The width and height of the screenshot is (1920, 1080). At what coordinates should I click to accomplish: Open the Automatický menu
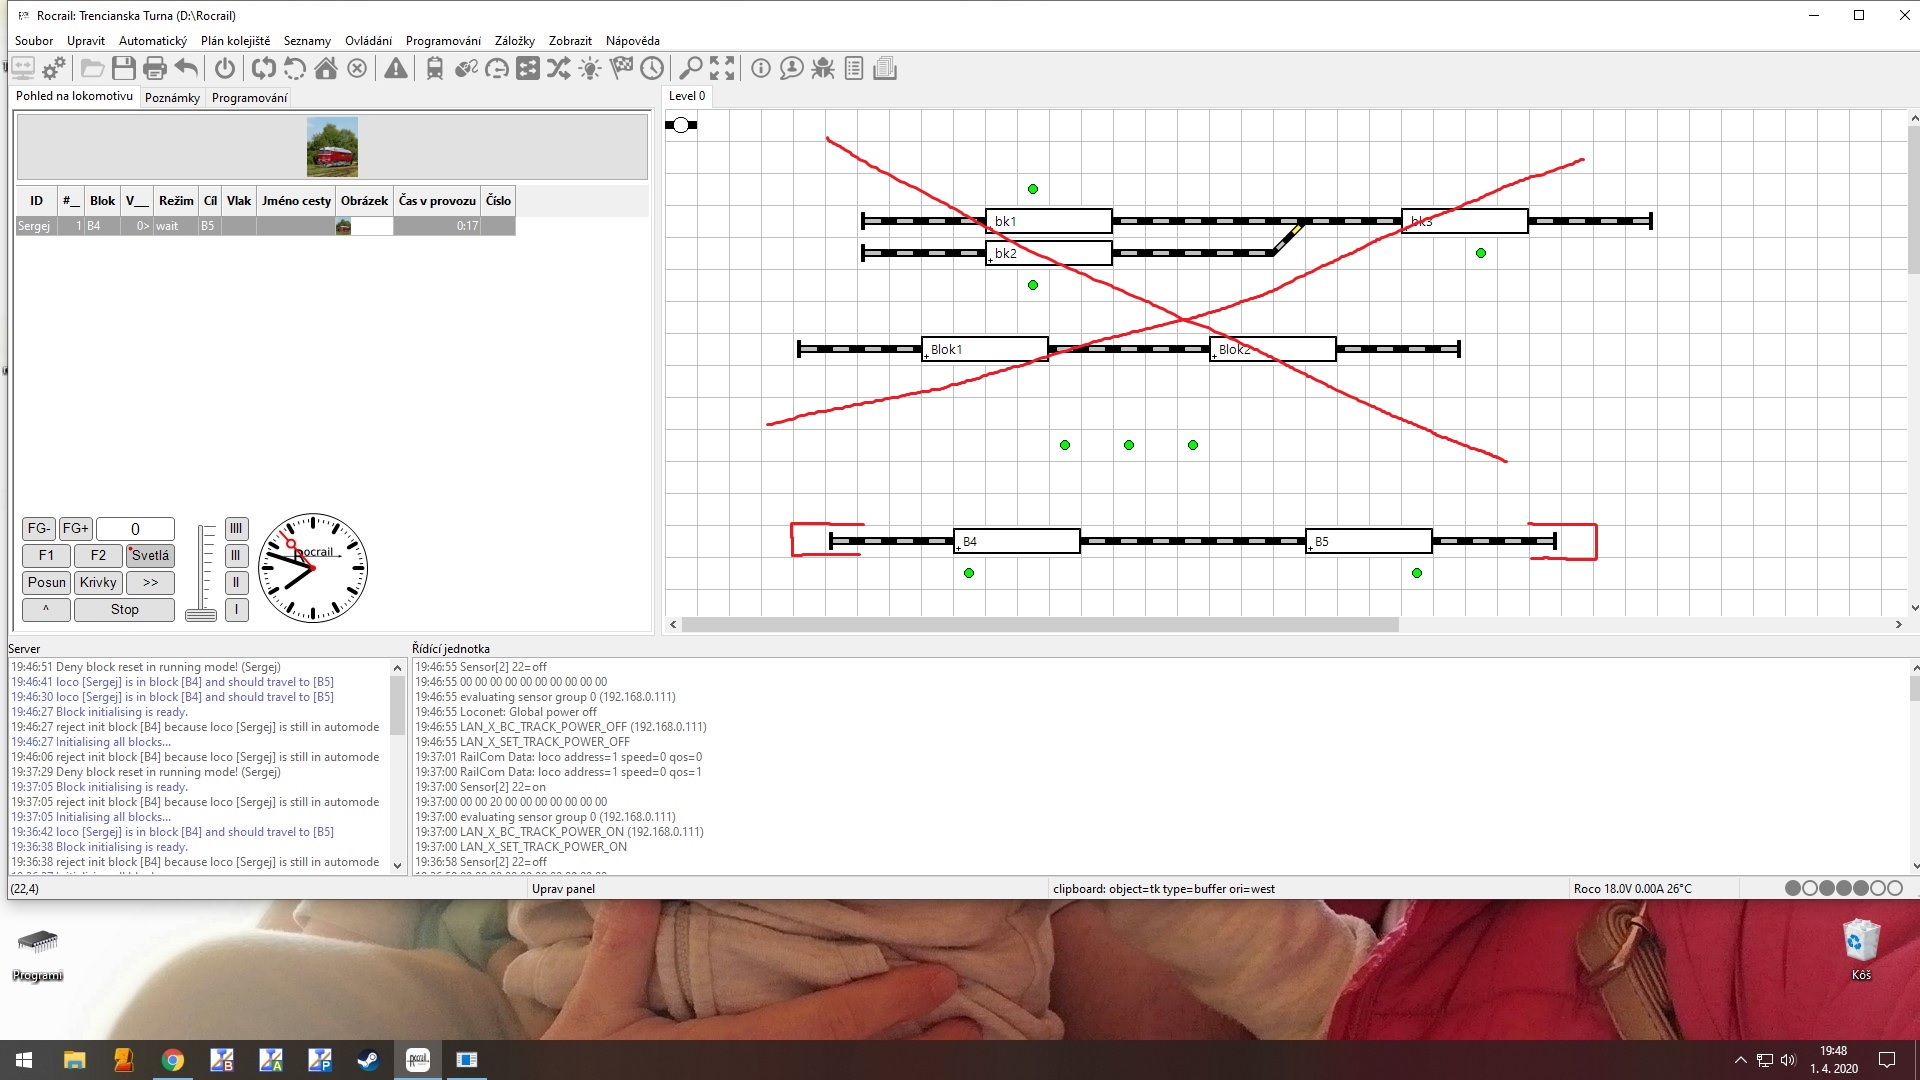pyautogui.click(x=152, y=41)
